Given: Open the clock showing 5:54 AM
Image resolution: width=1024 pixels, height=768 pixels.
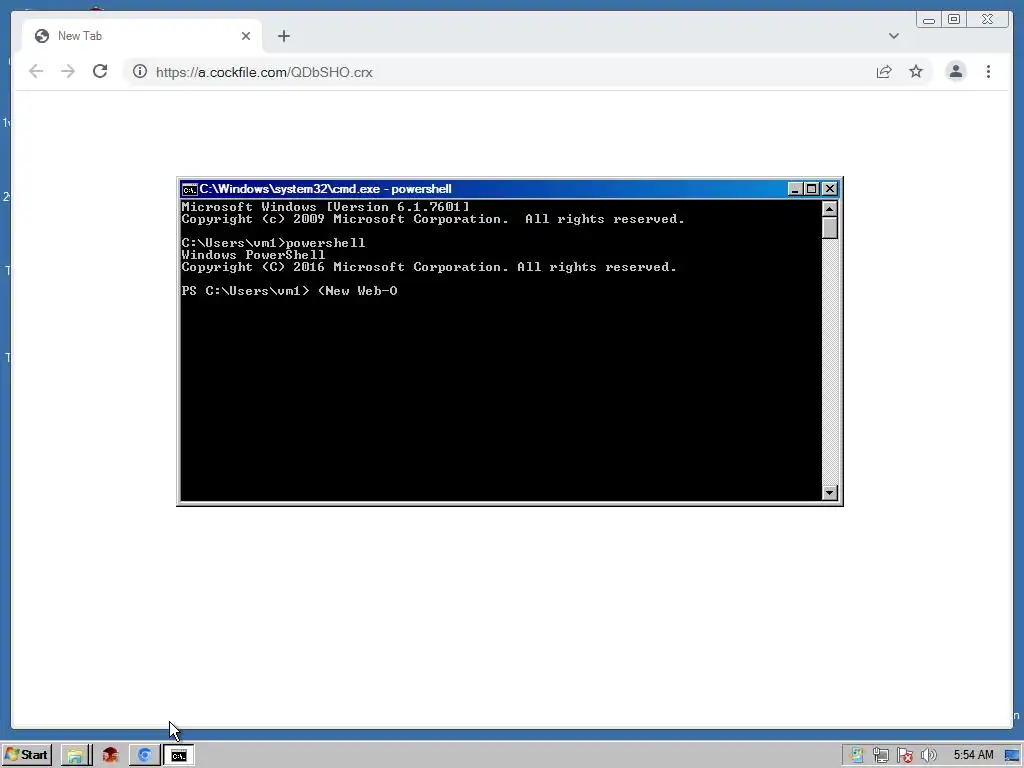Looking at the screenshot, I should pyautogui.click(x=973, y=755).
